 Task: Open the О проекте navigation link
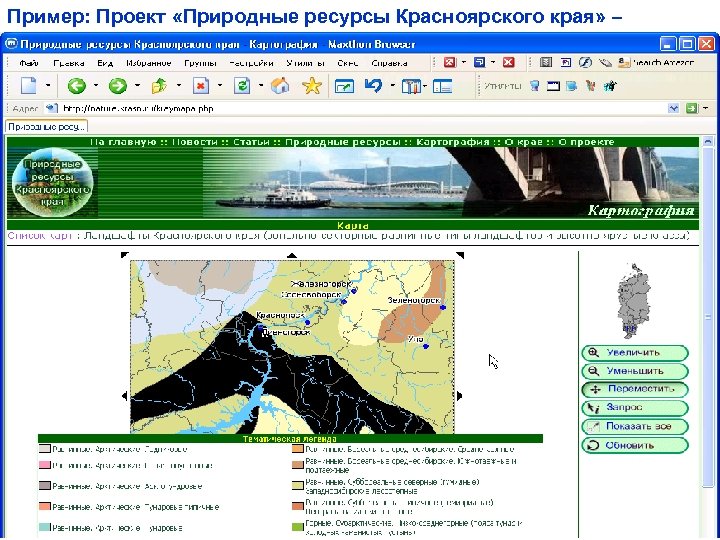tap(586, 142)
